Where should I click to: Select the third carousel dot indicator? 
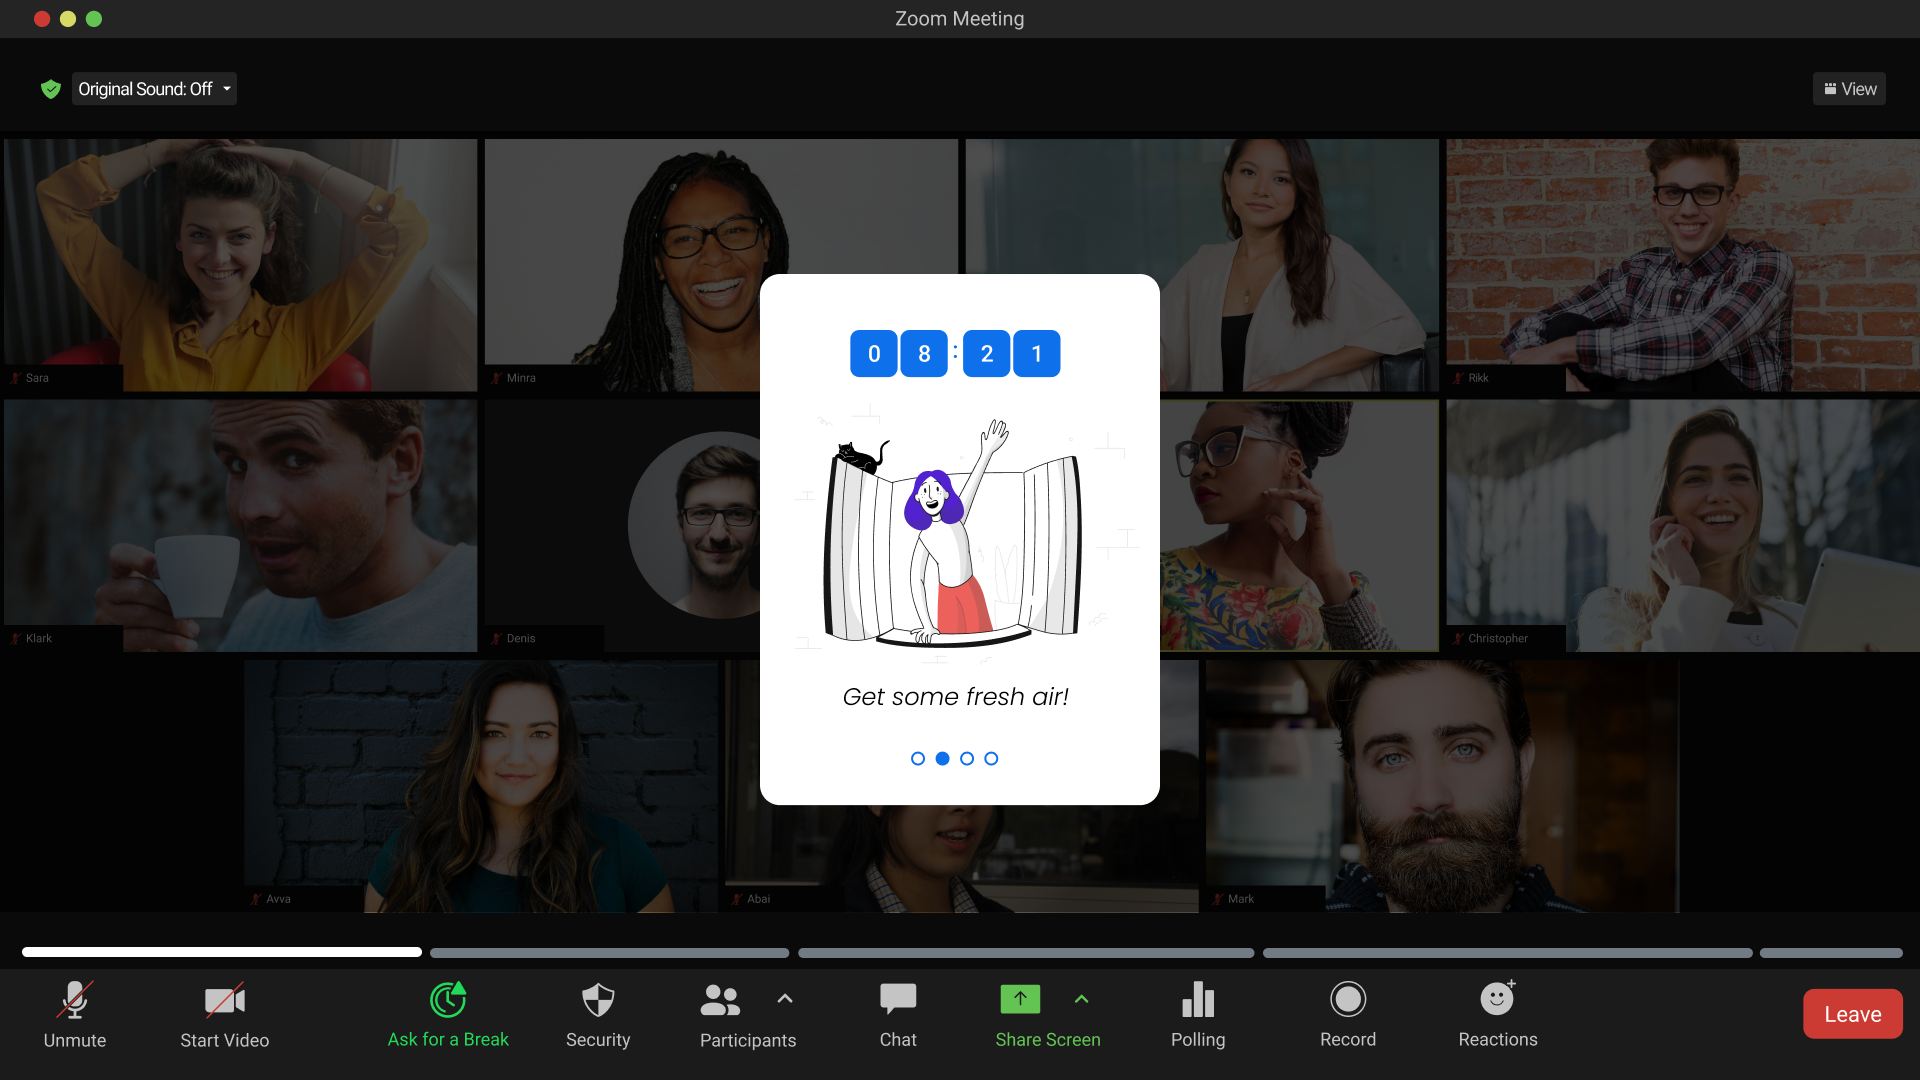pyautogui.click(x=967, y=759)
